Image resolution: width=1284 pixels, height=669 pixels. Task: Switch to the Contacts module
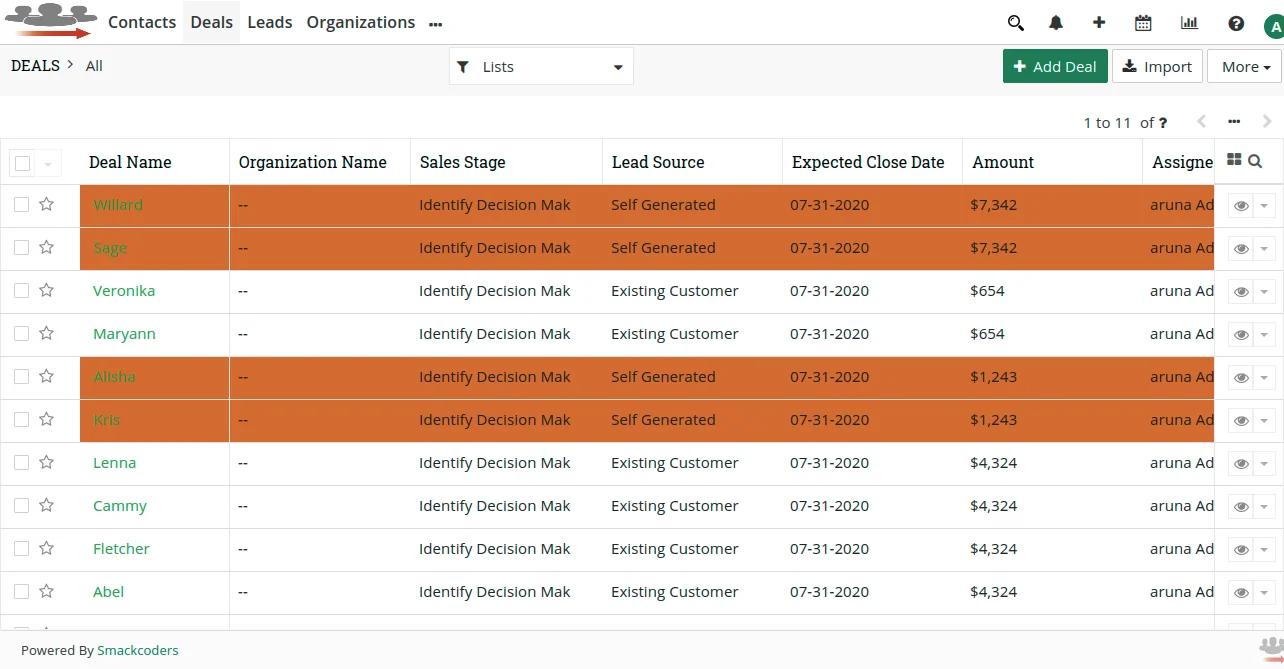142,22
